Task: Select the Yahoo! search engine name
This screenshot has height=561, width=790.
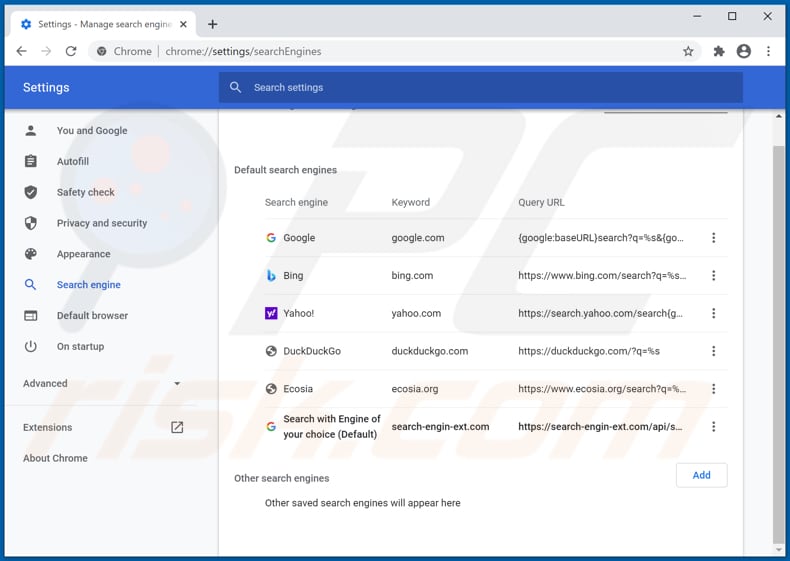Action: 298,313
